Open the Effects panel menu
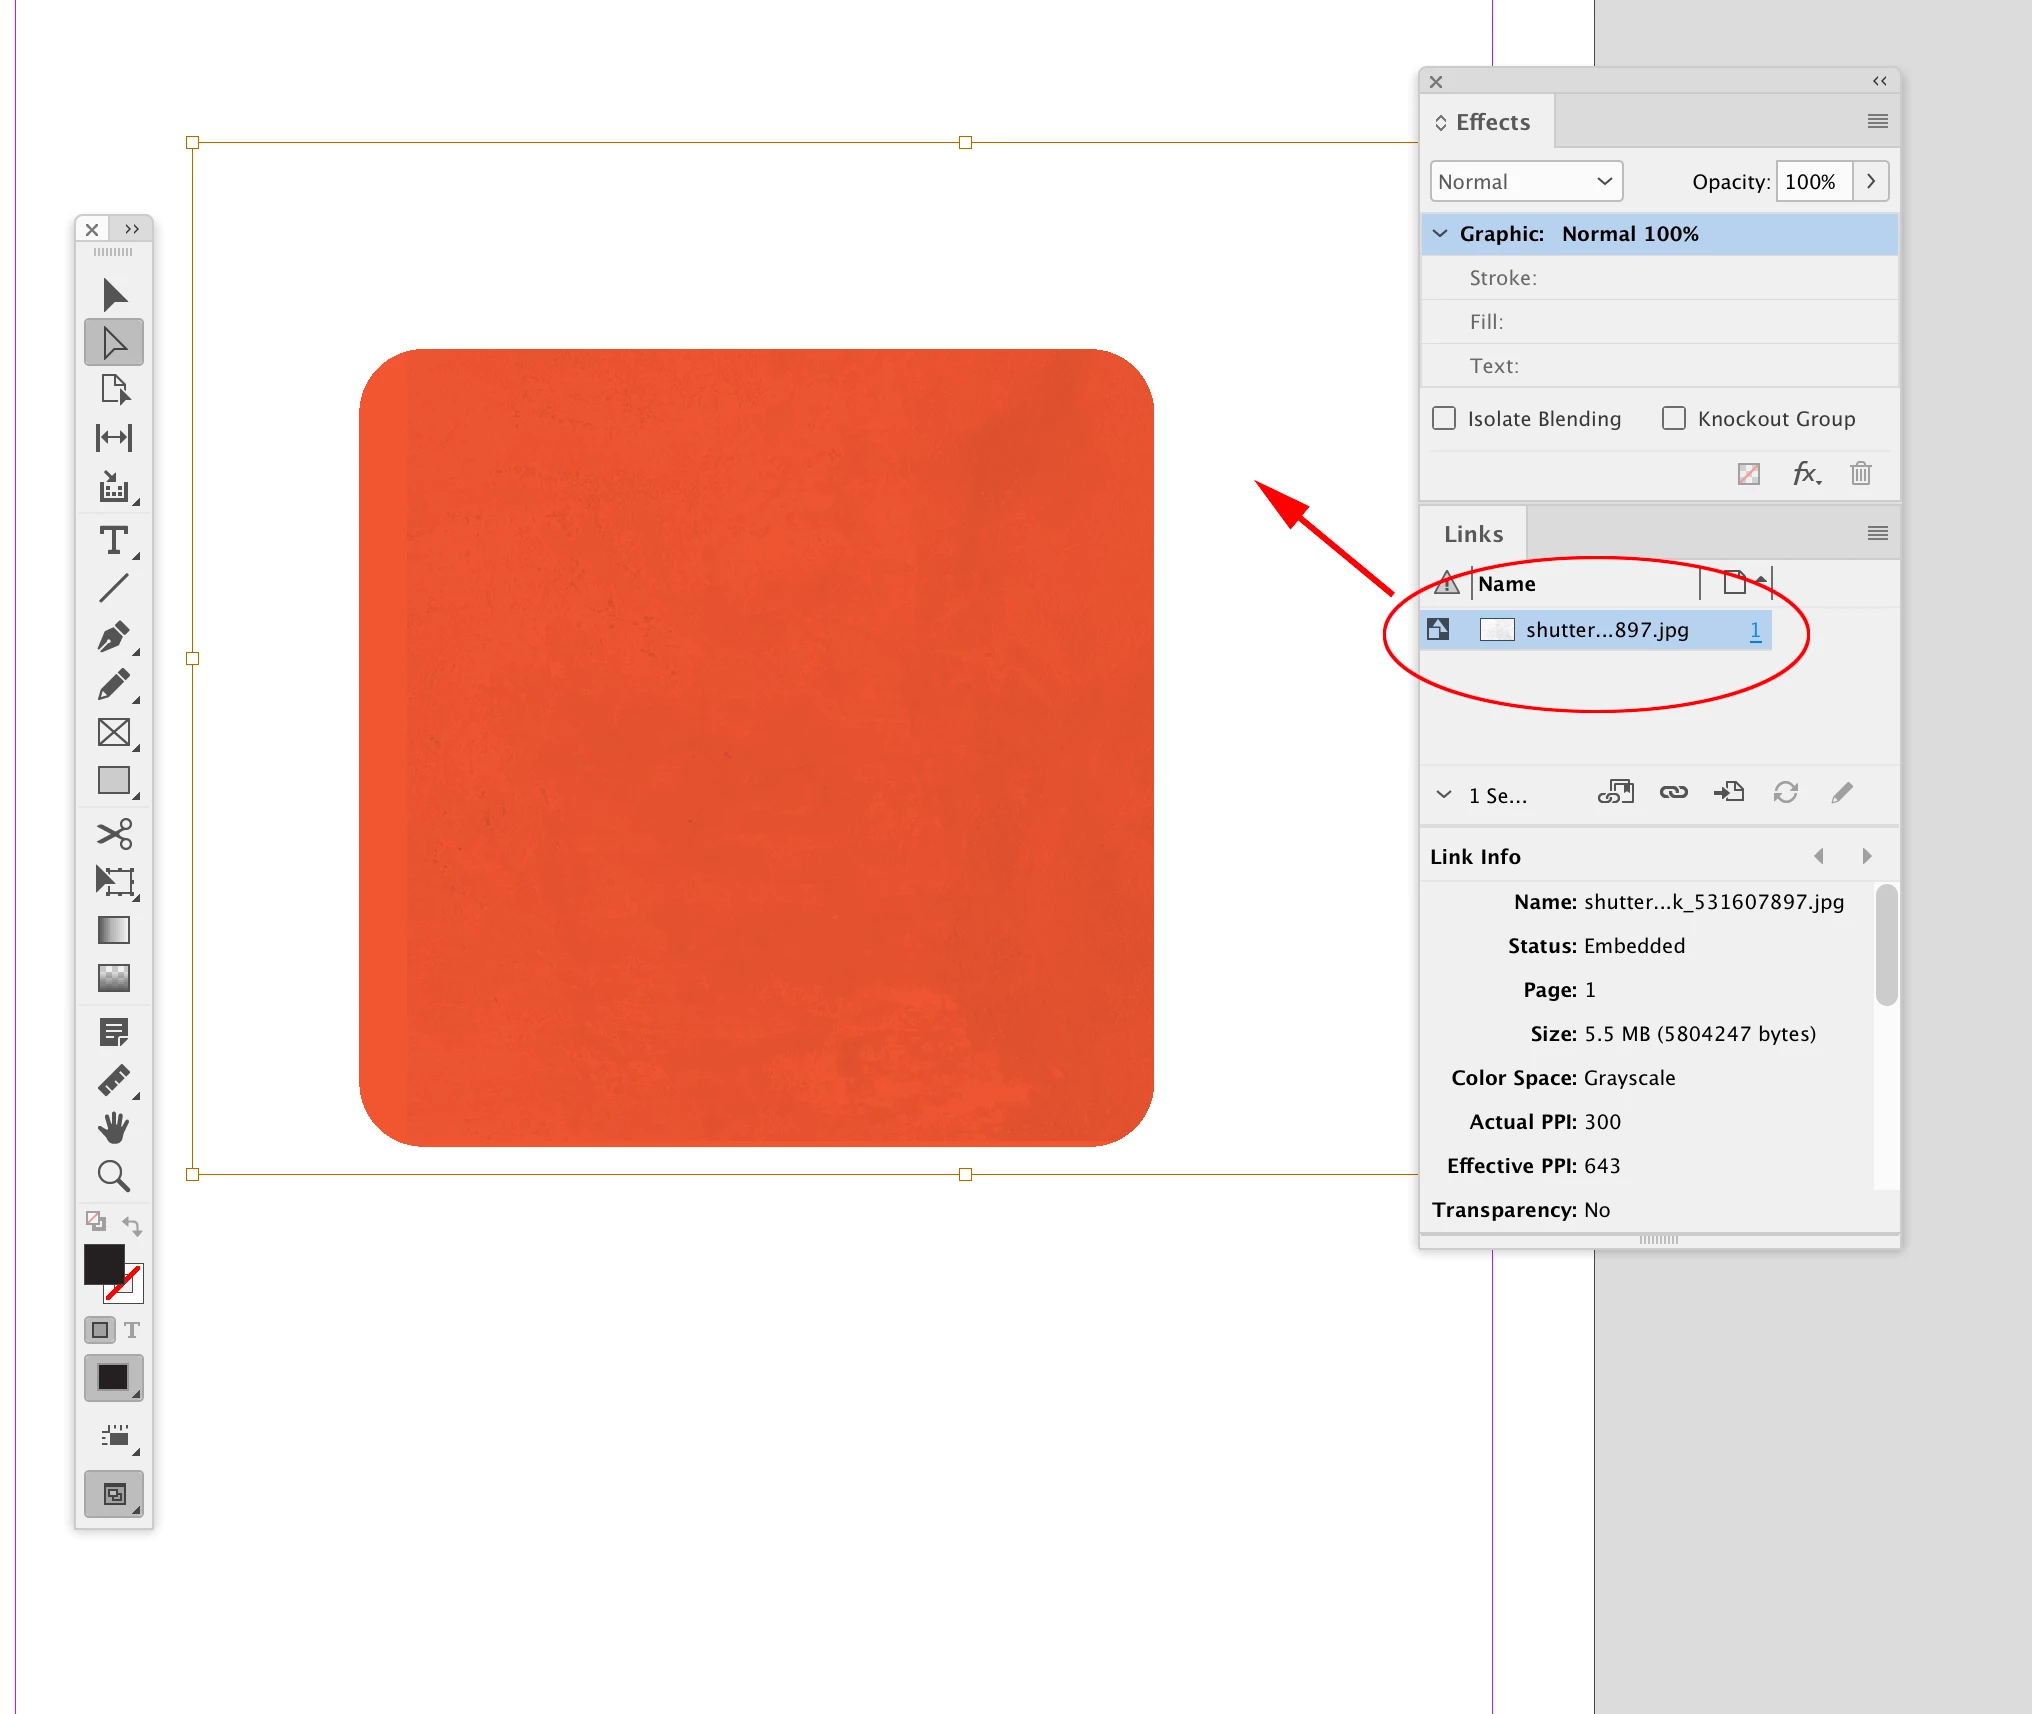The width and height of the screenshot is (2032, 1714). [x=1877, y=122]
